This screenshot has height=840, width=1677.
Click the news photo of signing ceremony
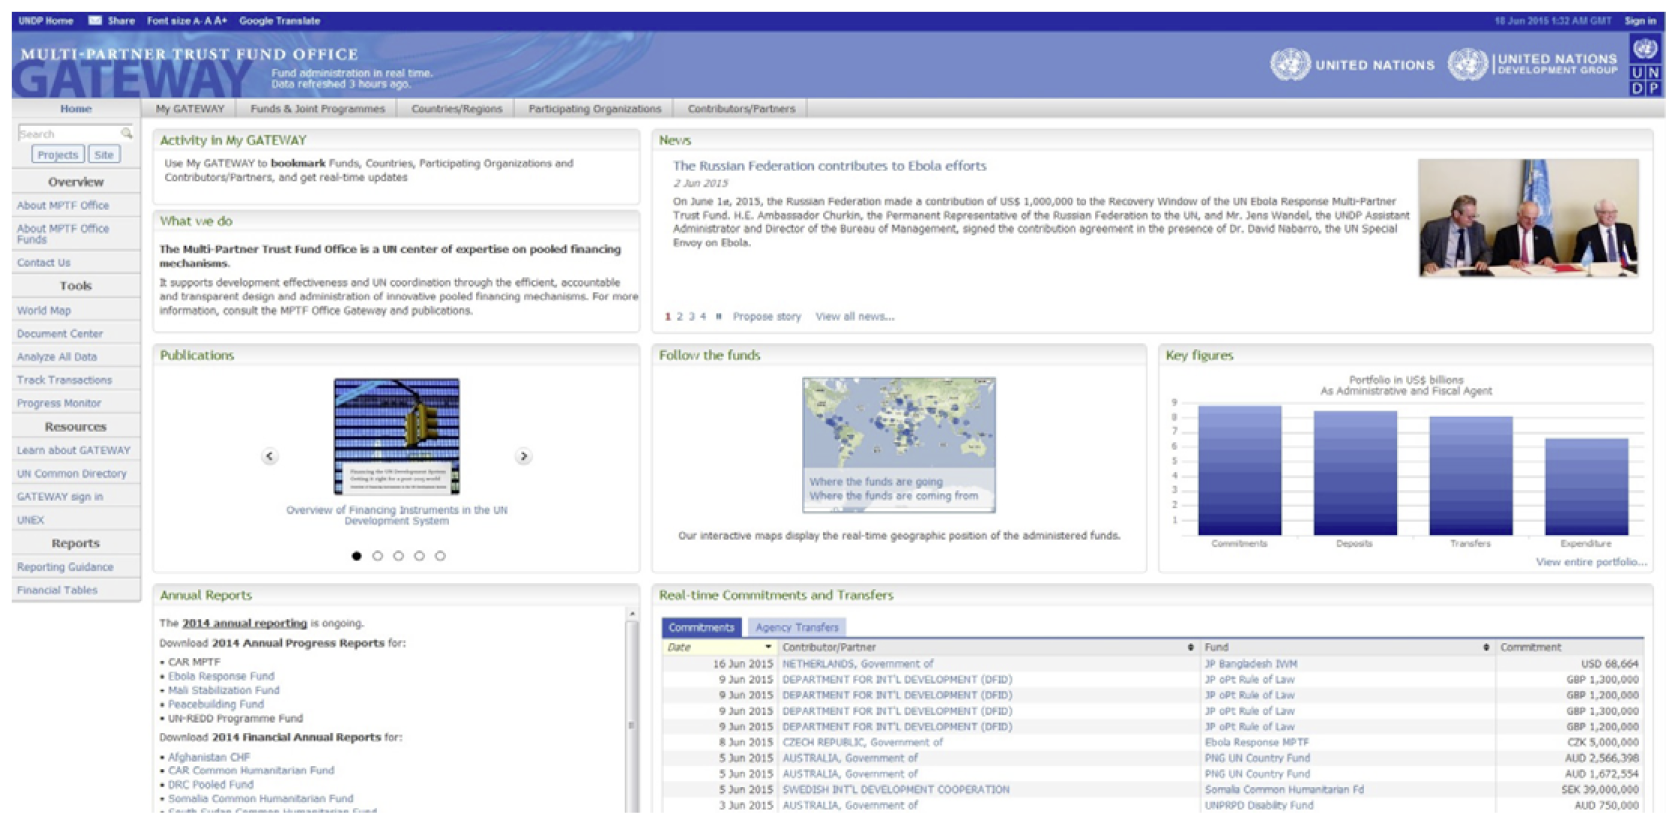tap(1528, 217)
